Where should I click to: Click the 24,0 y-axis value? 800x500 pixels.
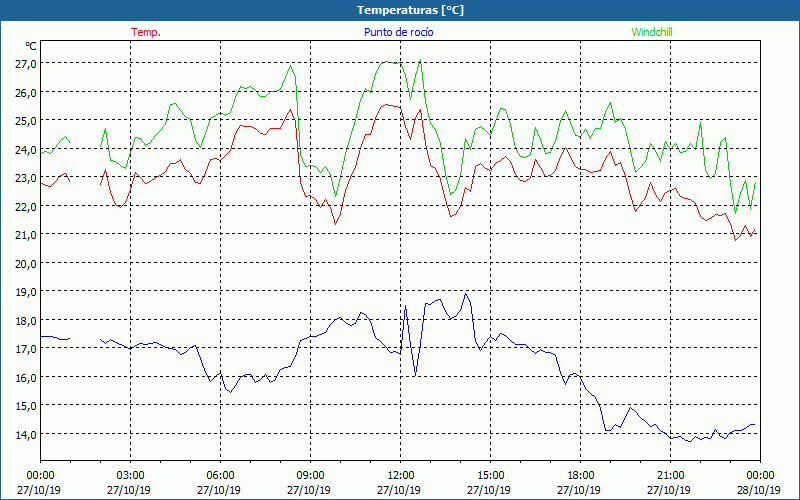pyautogui.click(x=26, y=149)
